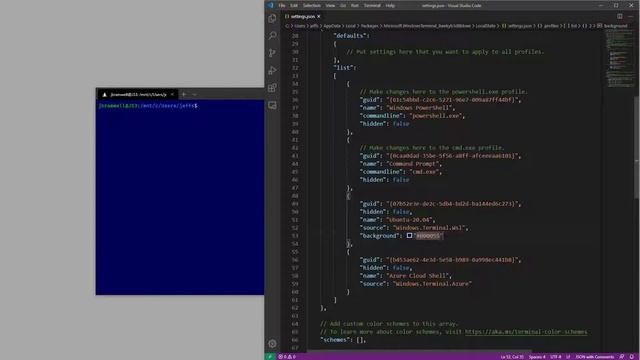
Task: Open the aka.ms terminal color schemes link
Action: pos(526,332)
